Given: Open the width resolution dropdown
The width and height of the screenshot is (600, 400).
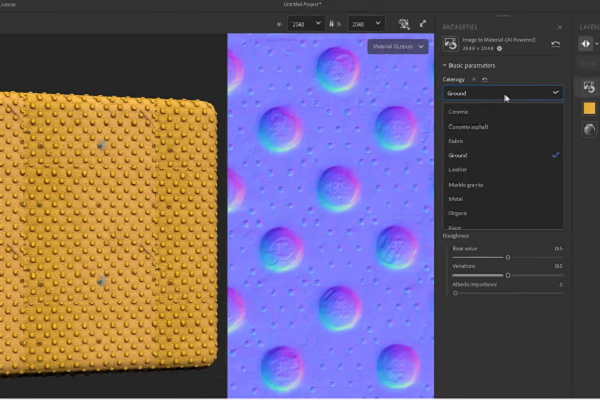Looking at the screenshot, I should (x=304, y=23).
